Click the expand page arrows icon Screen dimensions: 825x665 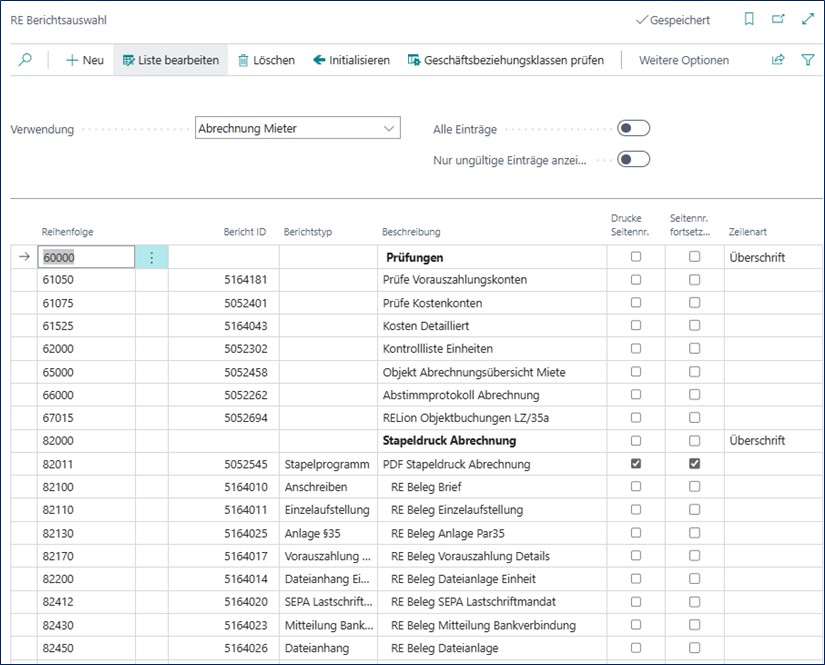808,19
